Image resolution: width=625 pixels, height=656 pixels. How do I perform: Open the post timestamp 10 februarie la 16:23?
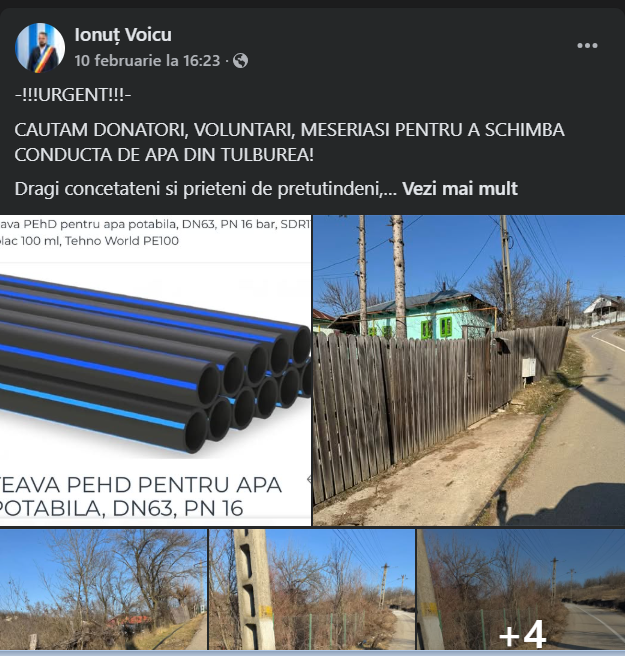tap(147, 61)
